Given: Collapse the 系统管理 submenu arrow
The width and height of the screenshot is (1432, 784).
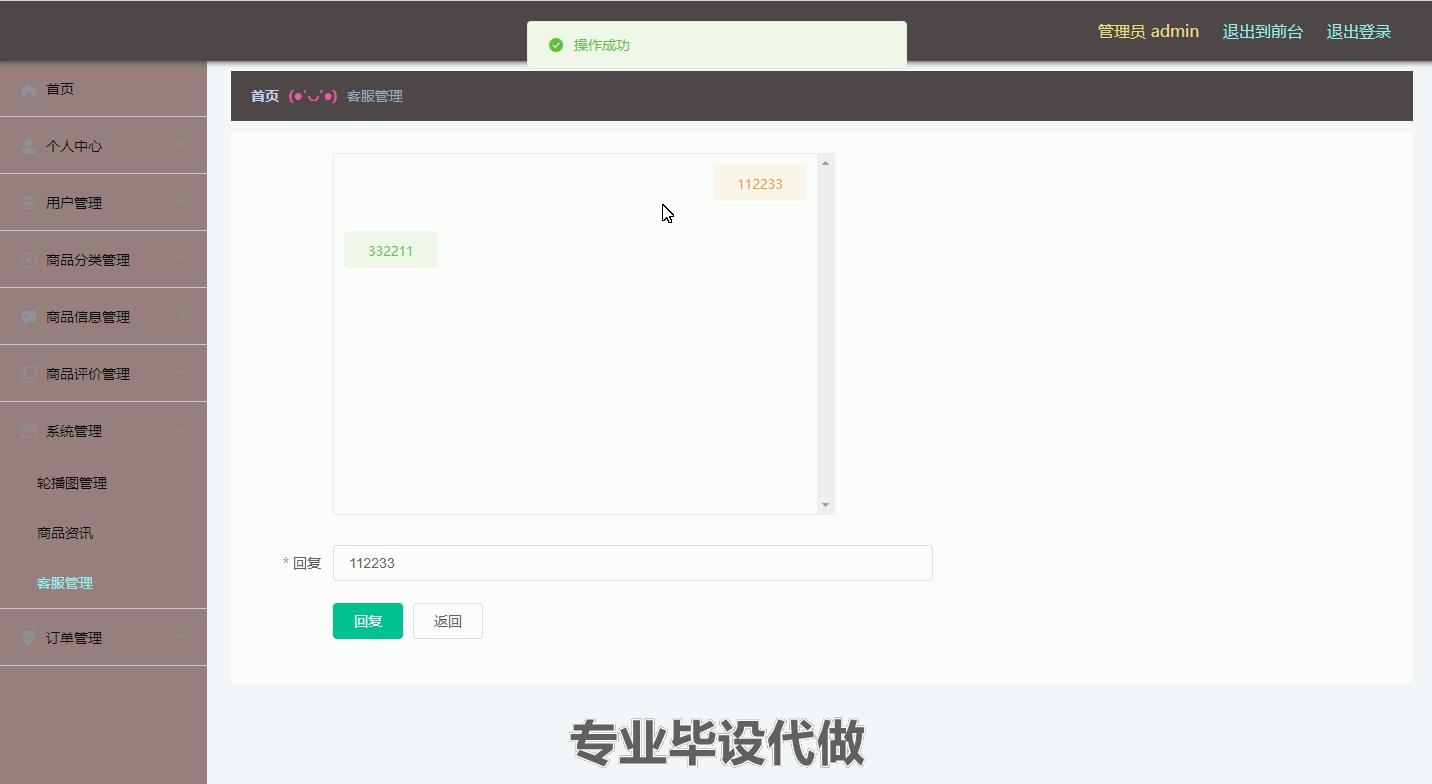Looking at the screenshot, I should pyautogui.click(x=181, y=430).
